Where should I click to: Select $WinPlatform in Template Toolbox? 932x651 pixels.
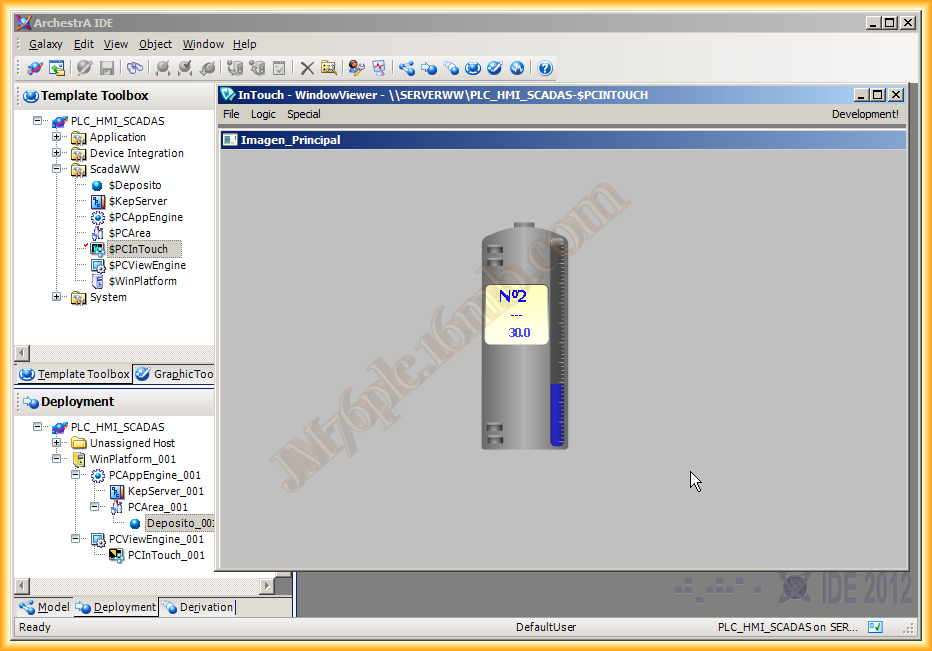142,281
